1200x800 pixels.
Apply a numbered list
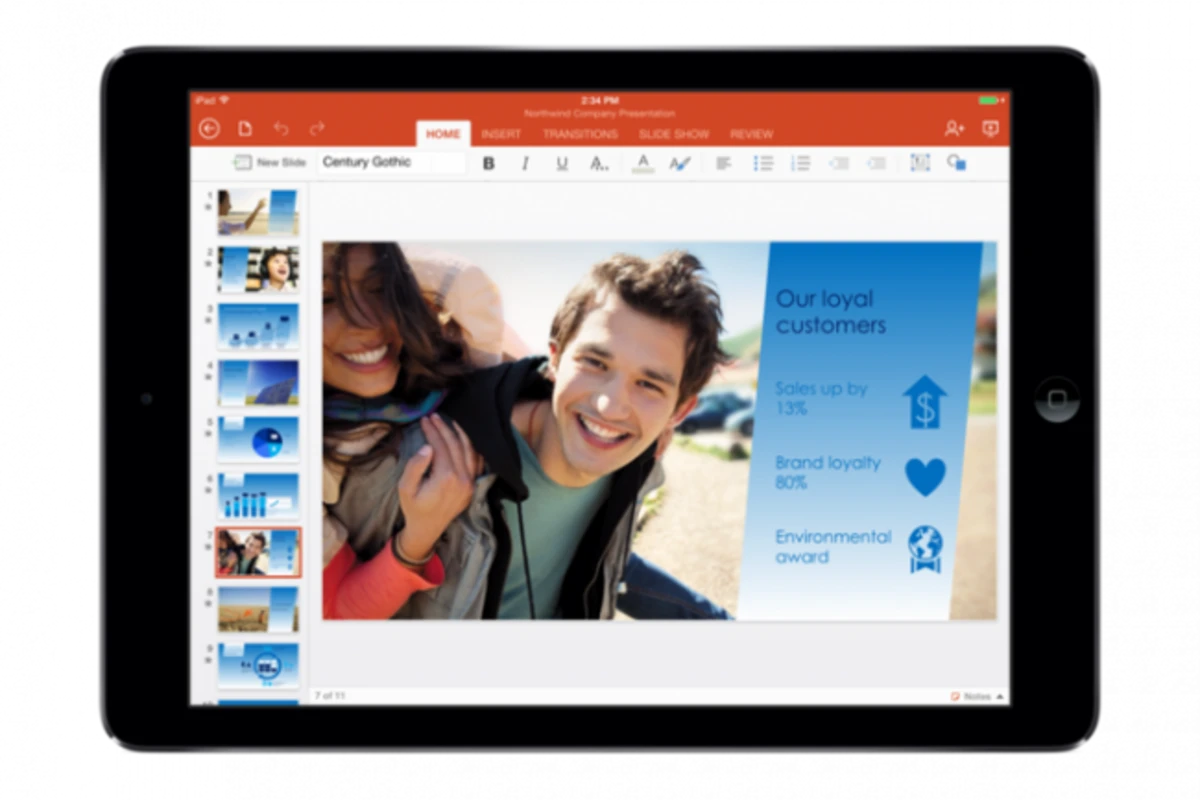(x=800, y=163)
